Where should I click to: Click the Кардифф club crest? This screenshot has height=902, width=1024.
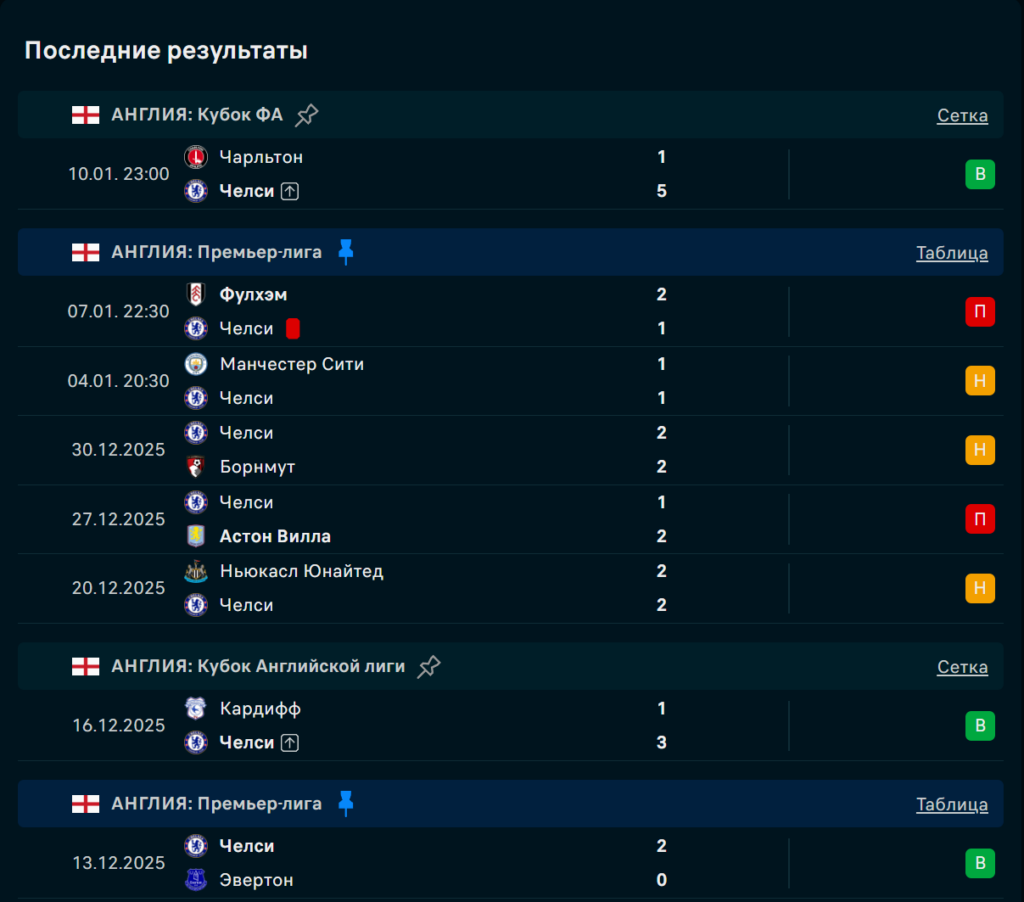[196, 709]
